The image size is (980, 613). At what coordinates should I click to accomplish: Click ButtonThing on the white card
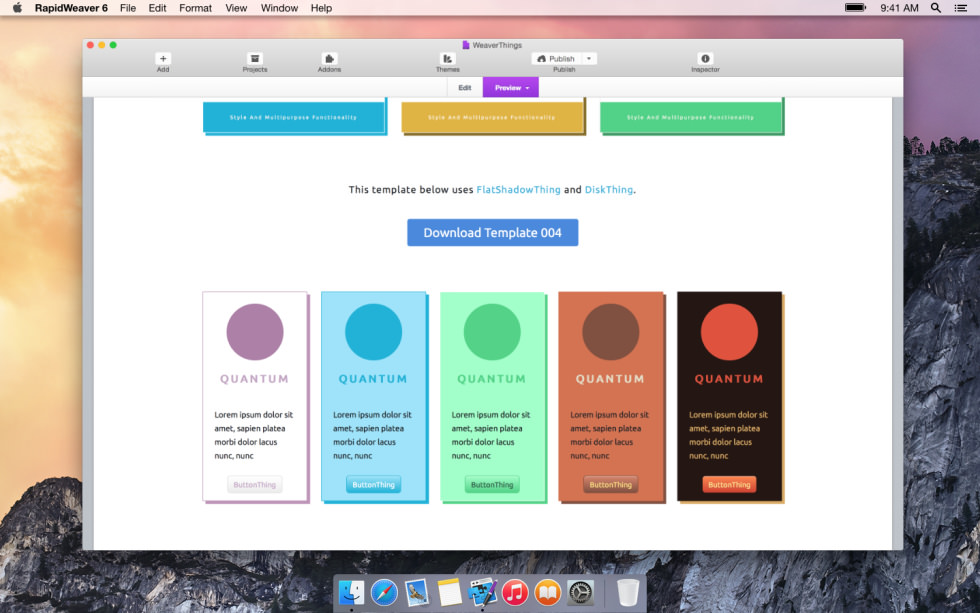coord(254,484)
